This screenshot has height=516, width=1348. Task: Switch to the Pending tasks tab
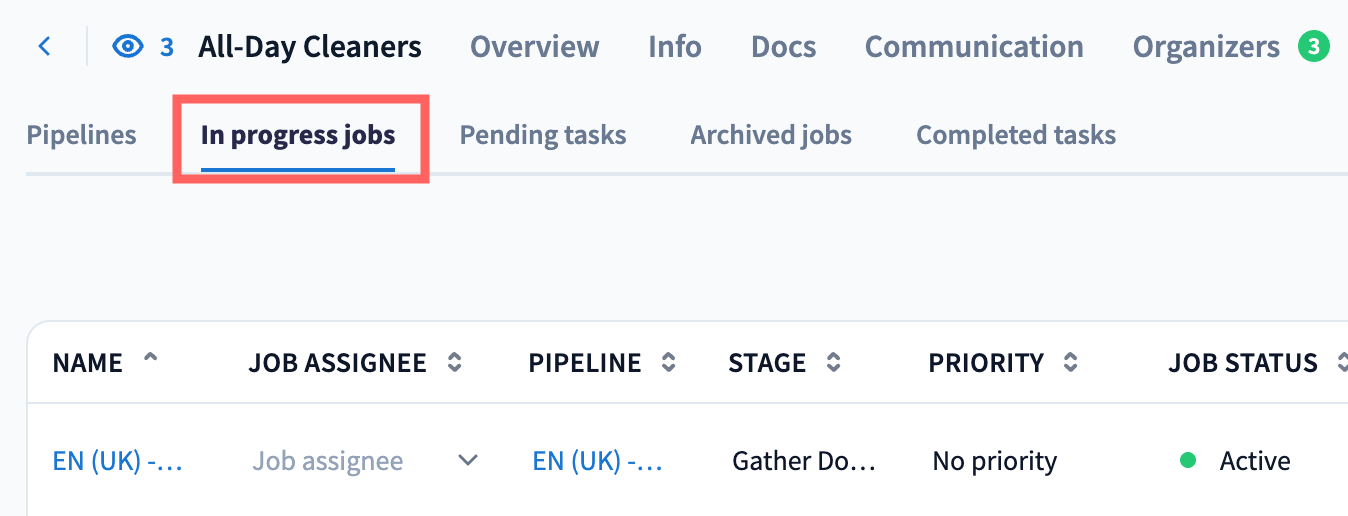(x=542, y=135)
